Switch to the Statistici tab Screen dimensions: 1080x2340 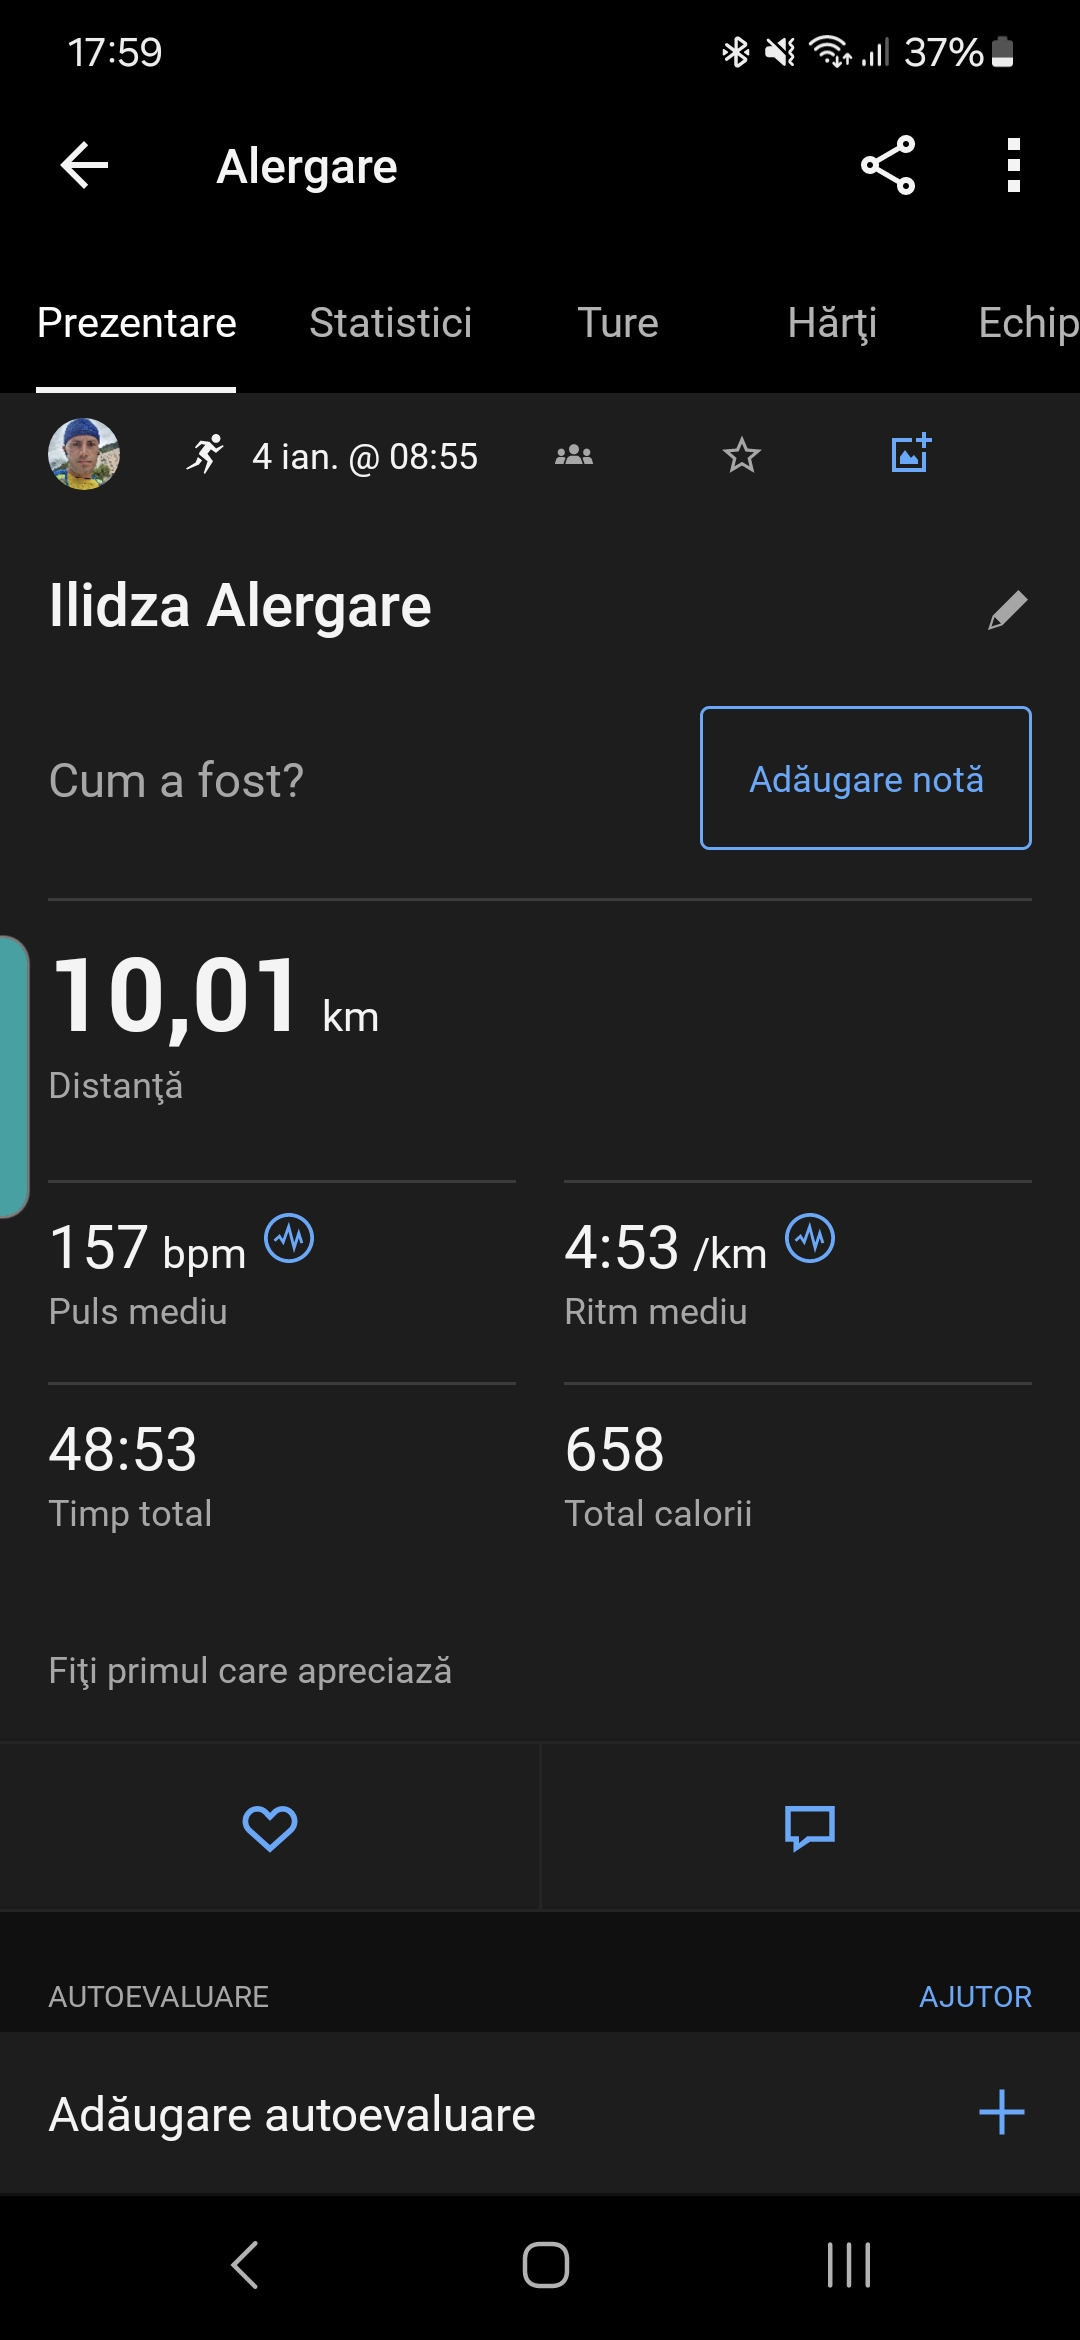point(390,323)
